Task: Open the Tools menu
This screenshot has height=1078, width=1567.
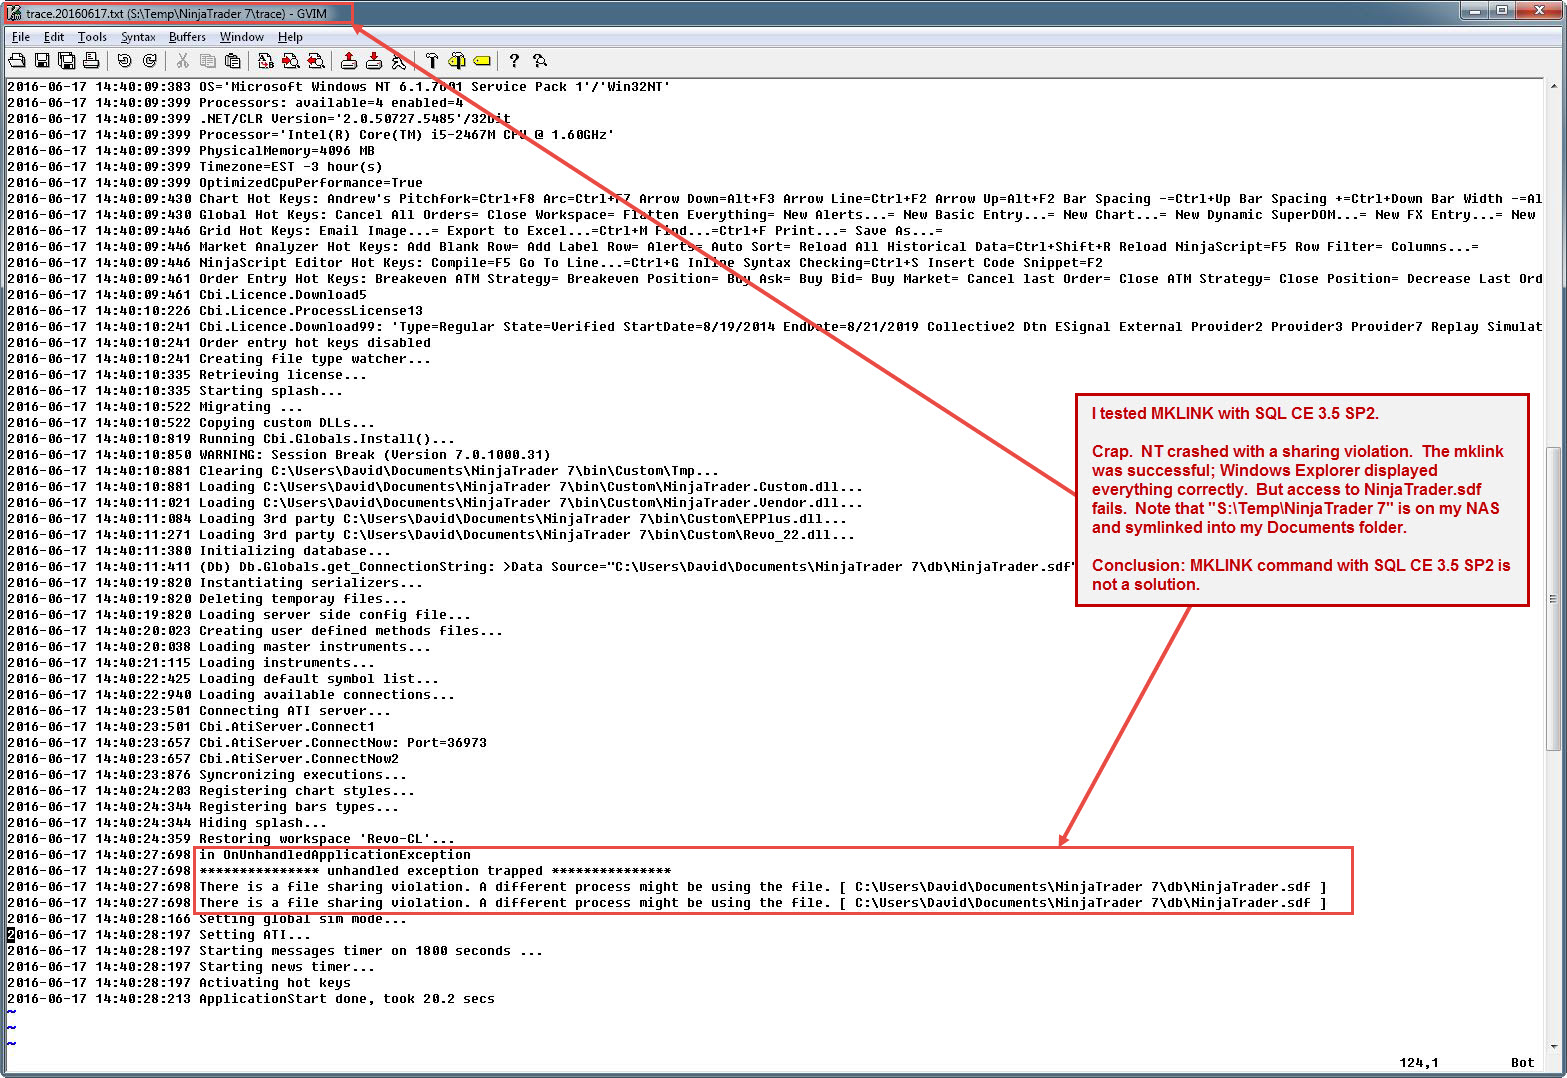Action: coord(92,37)
